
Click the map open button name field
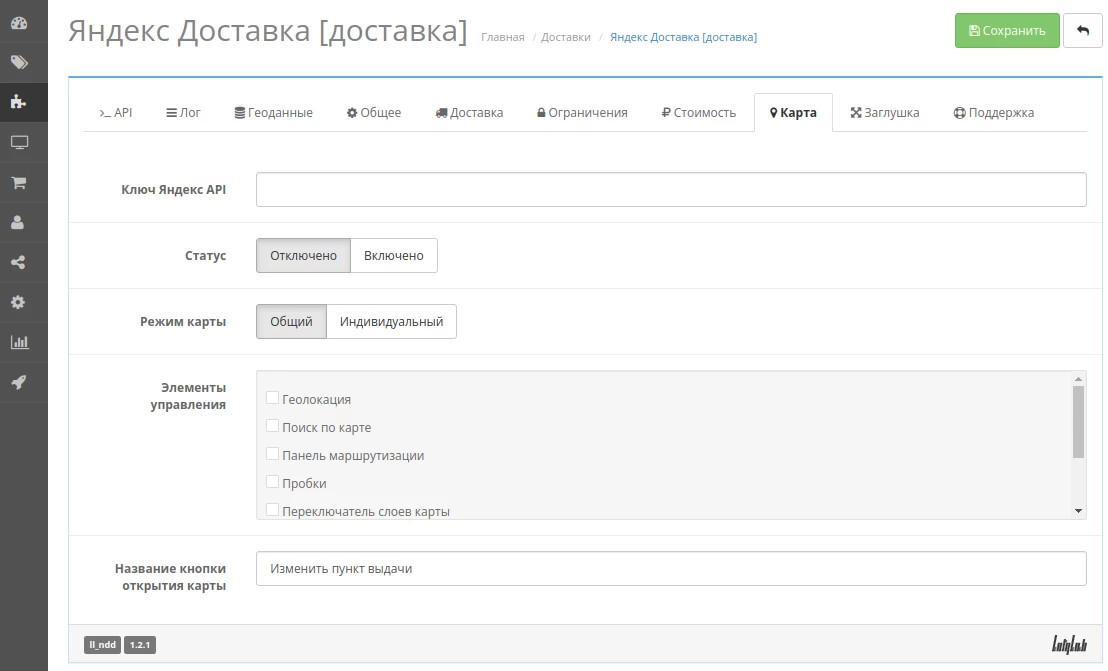pyautogui.click(x=671, y=569)
